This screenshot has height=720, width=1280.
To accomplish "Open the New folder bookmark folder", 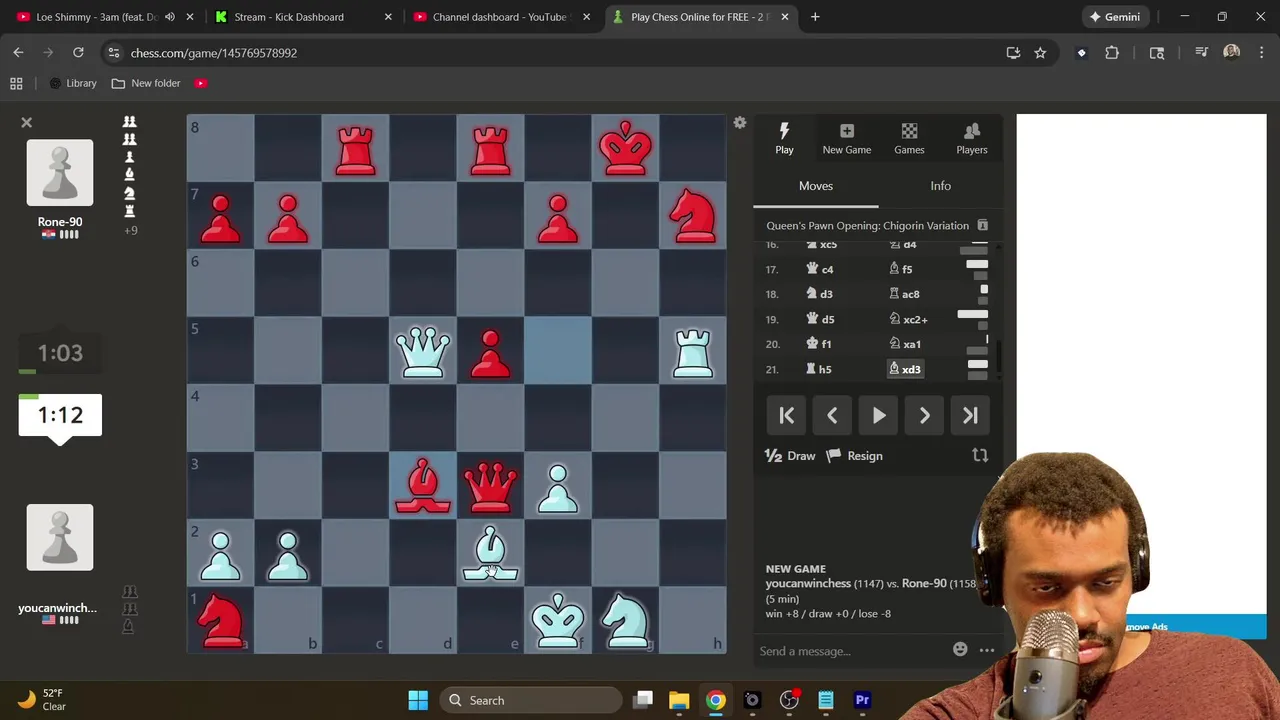I will [x=146, y=83].
